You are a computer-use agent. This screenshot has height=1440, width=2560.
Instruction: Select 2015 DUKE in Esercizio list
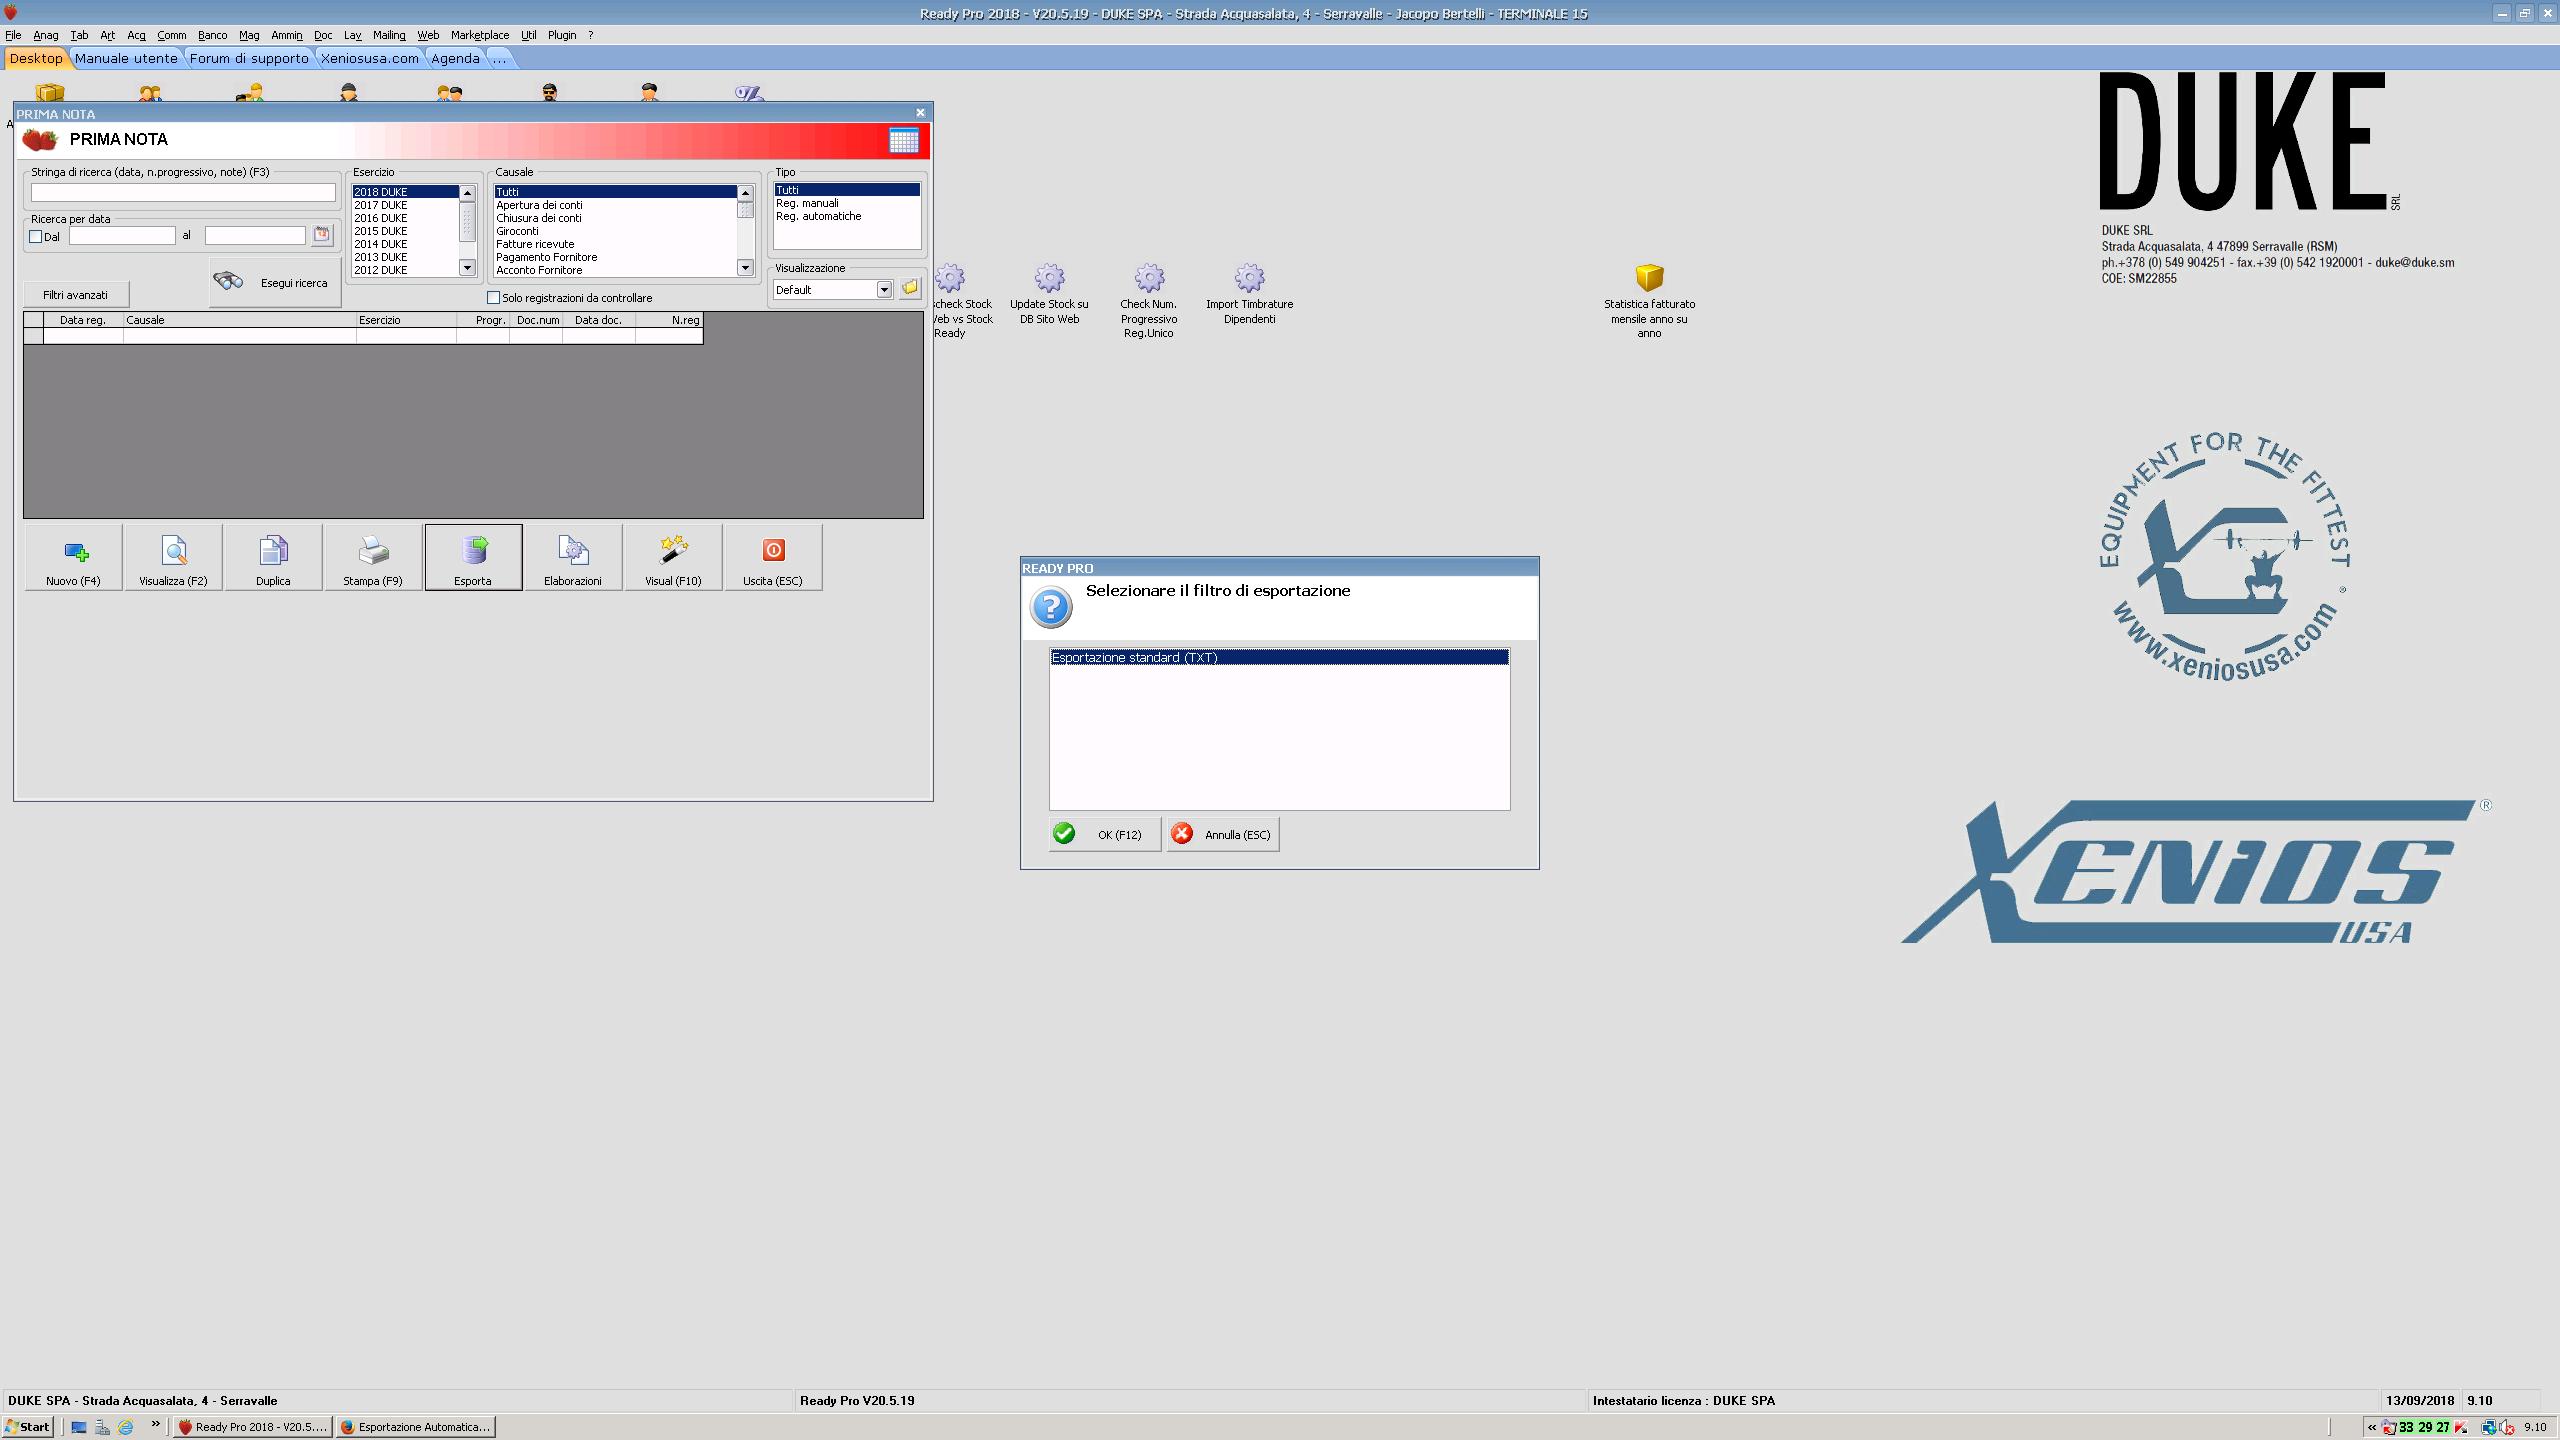[405, 231]
